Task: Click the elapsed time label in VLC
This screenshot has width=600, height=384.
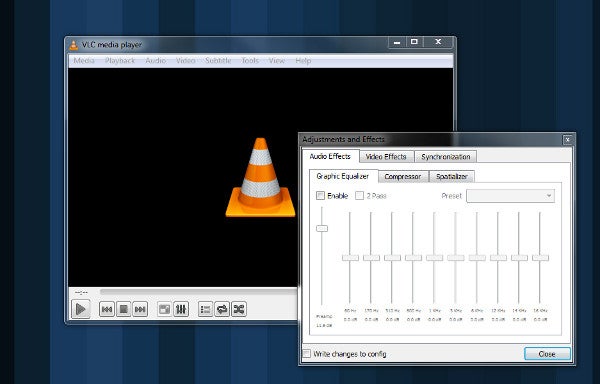Action: 81,293
